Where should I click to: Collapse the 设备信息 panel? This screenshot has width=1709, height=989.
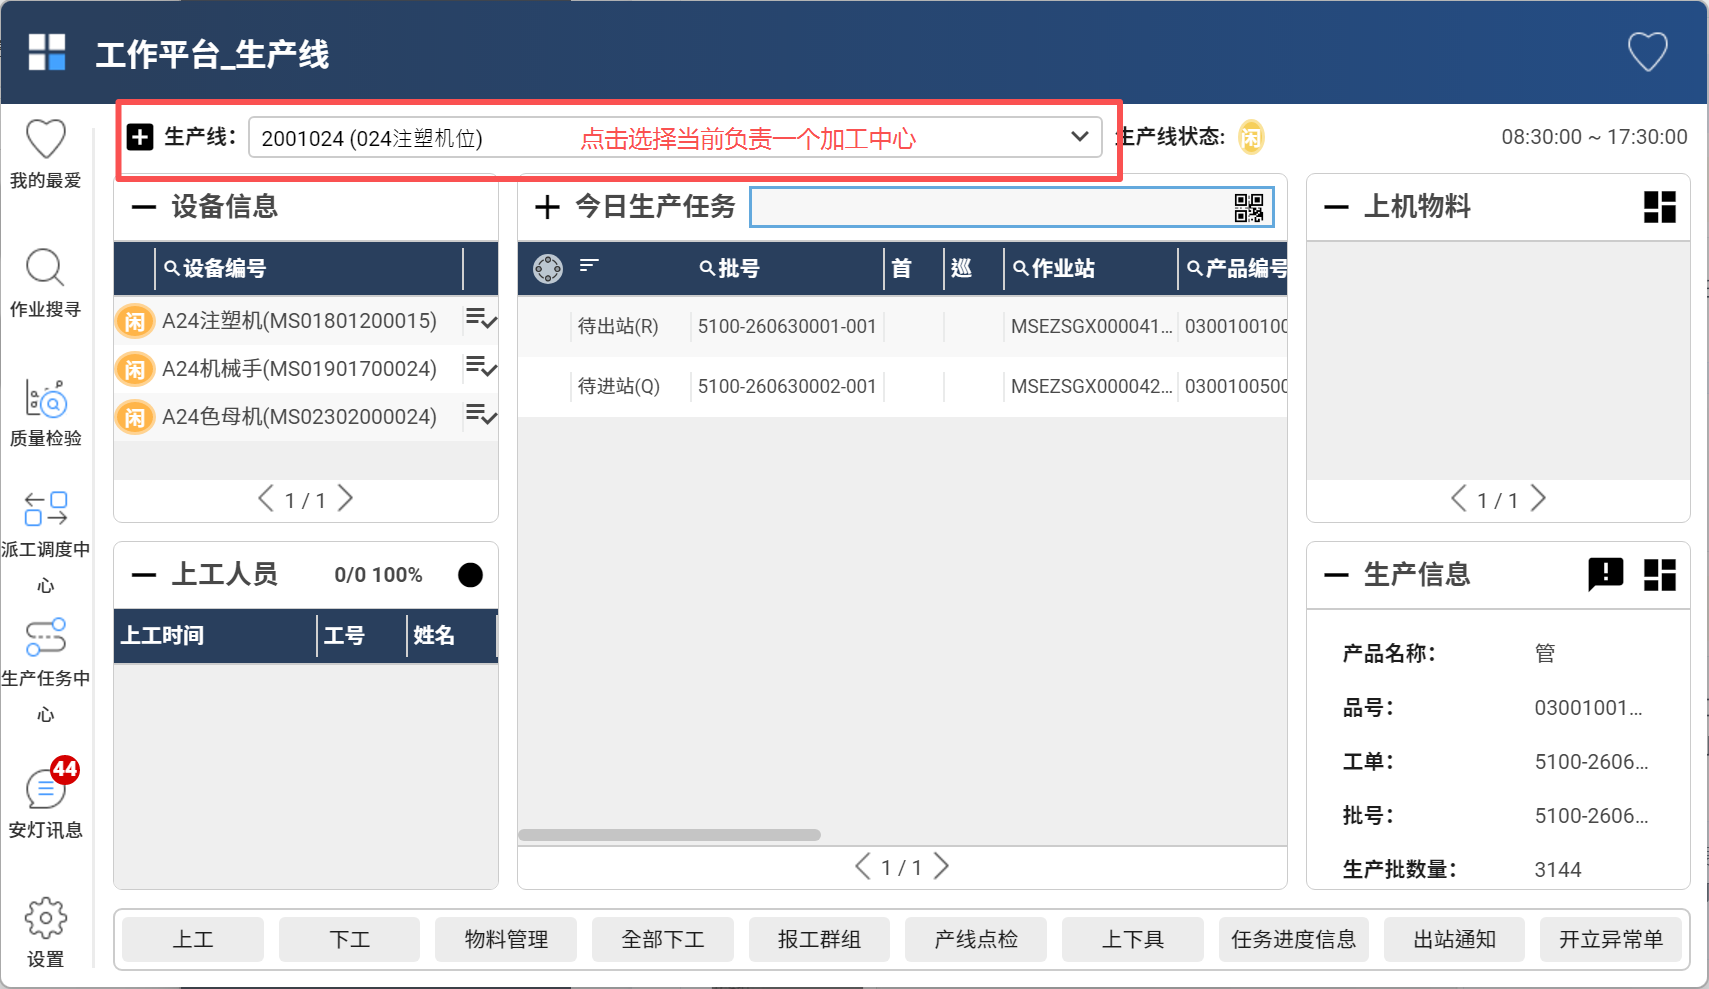tap(144, 207)
